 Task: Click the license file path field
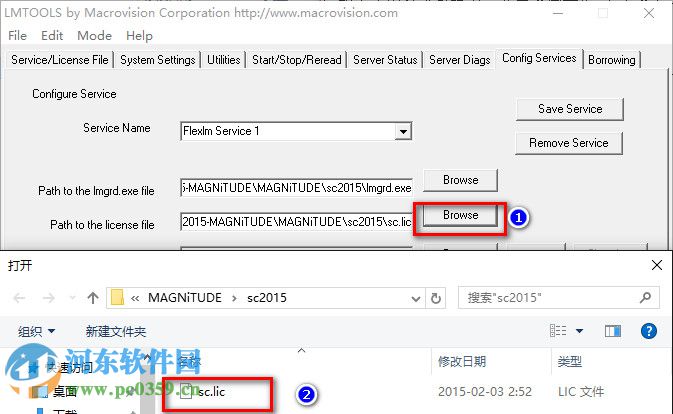pyautogui.click(x=297, y=222)
